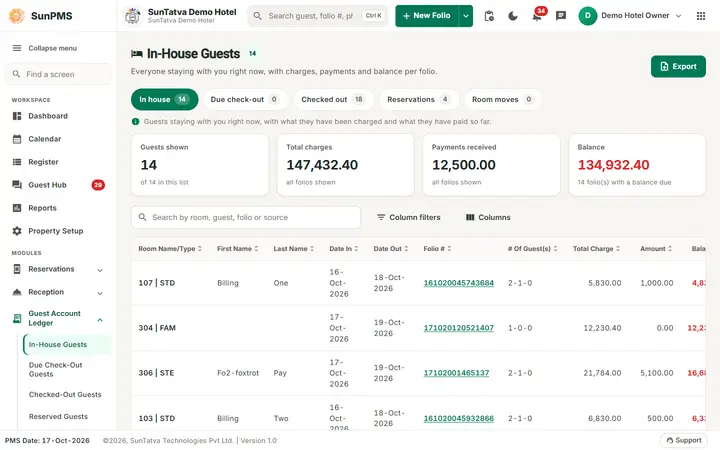Switch to Due check-out tab

click(245, 99)
